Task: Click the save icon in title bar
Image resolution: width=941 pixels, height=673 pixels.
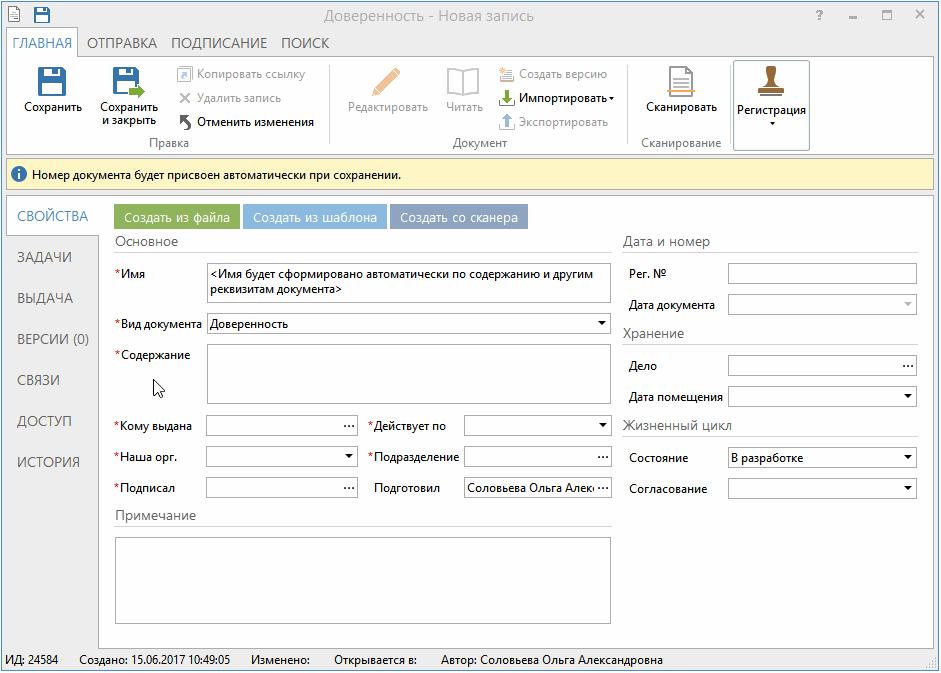Action: click(x=41, y=15)
